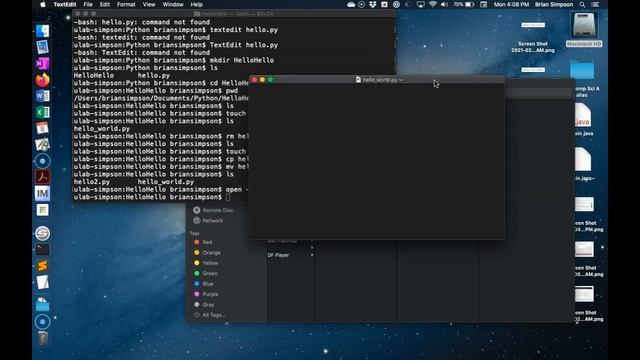The width and height of the screenshot is (640, 360).
Task: Open the TextEdit application menu
Action: point(65,4)
